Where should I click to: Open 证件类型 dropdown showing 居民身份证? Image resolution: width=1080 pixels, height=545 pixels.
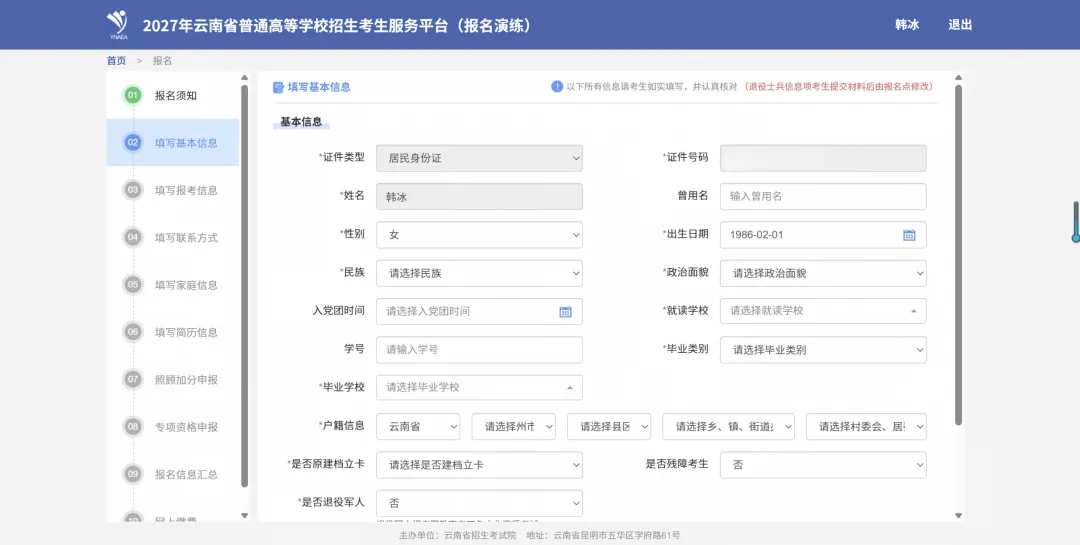479,158
